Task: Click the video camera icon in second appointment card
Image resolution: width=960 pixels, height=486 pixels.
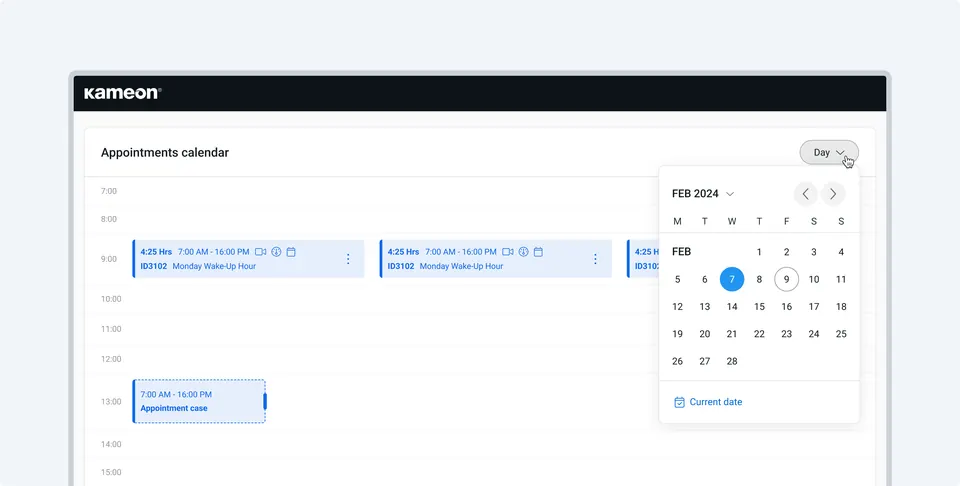Action: tap(508, 252)
